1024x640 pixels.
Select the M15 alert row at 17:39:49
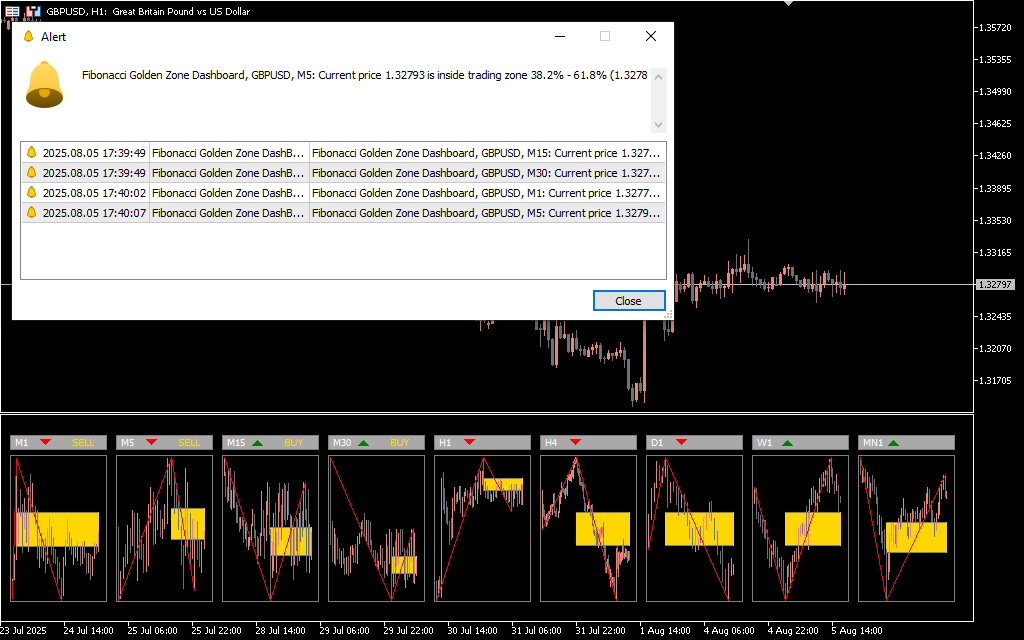(x=343, y=153)
